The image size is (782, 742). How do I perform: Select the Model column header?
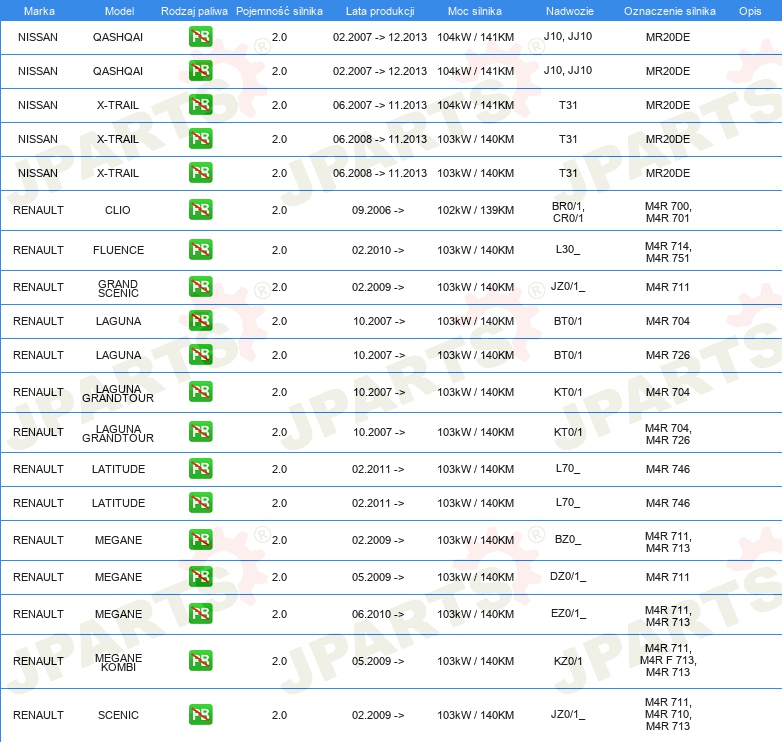tap(118, 11)
